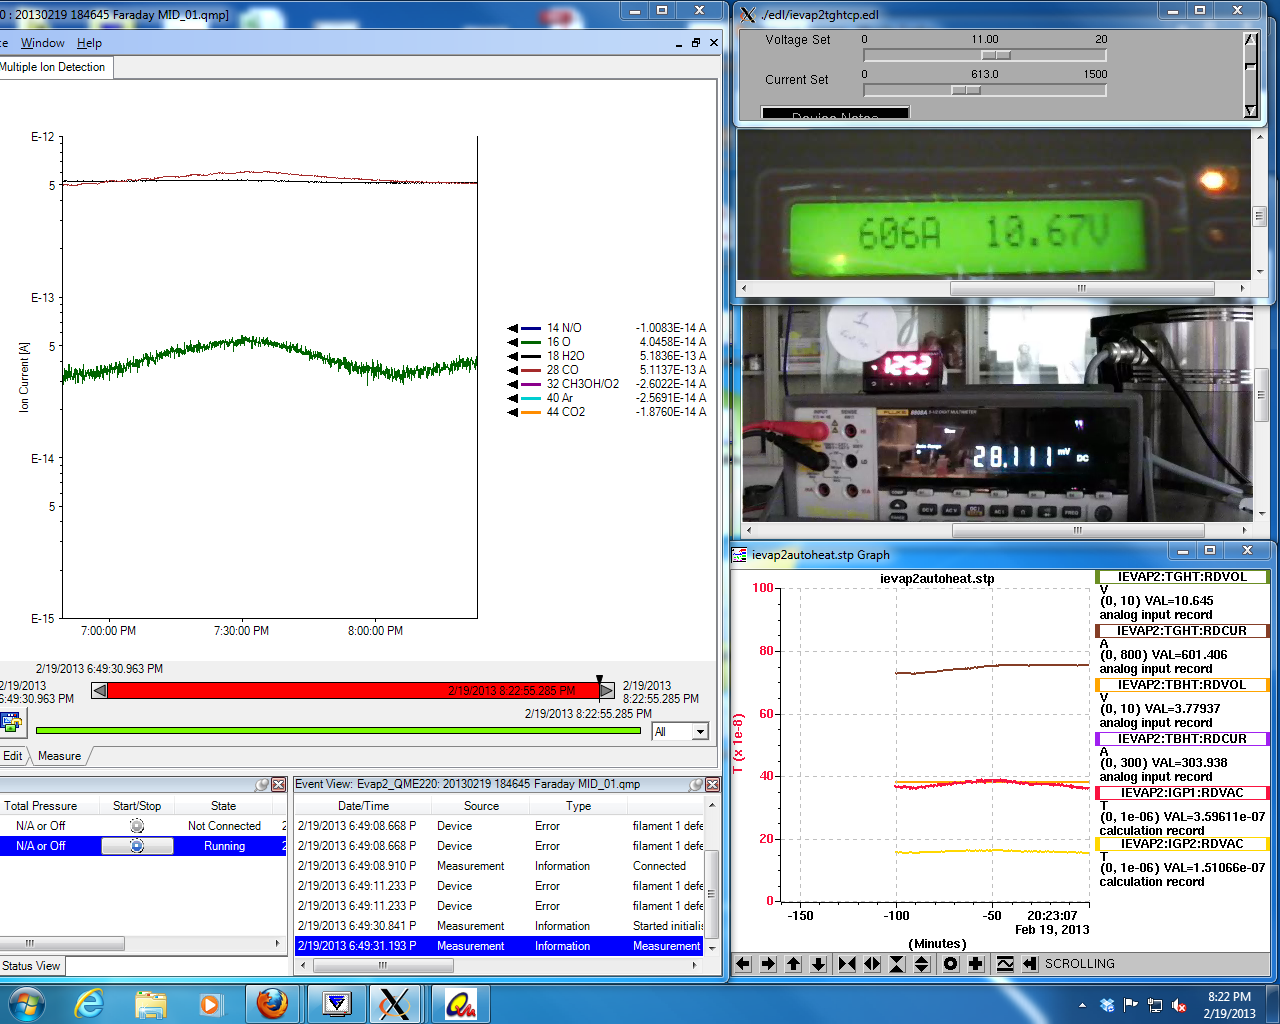
Task: Click Event View scrollbar up arrow
Action: (712, 805)
